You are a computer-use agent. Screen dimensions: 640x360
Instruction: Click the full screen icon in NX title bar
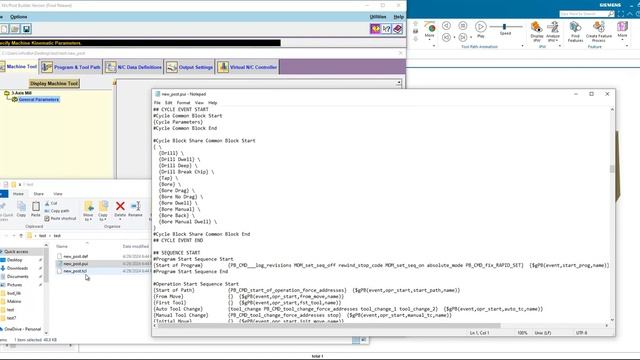[x=621, y=14]
